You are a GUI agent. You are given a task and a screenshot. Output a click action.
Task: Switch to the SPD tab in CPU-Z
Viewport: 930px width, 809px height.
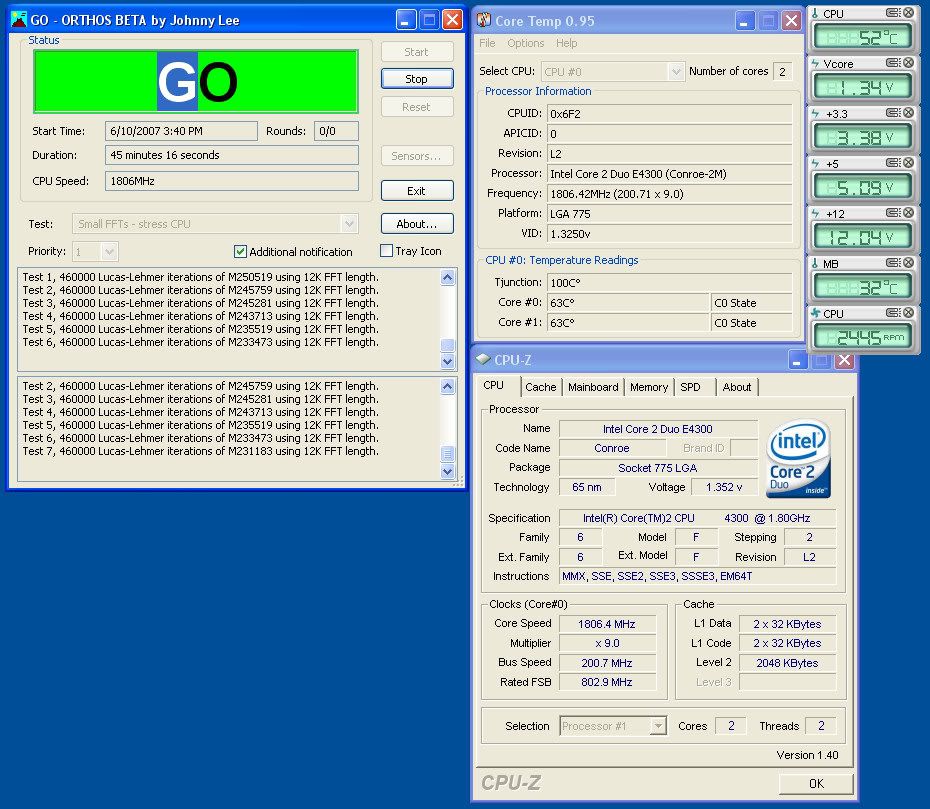coord(690,387)
